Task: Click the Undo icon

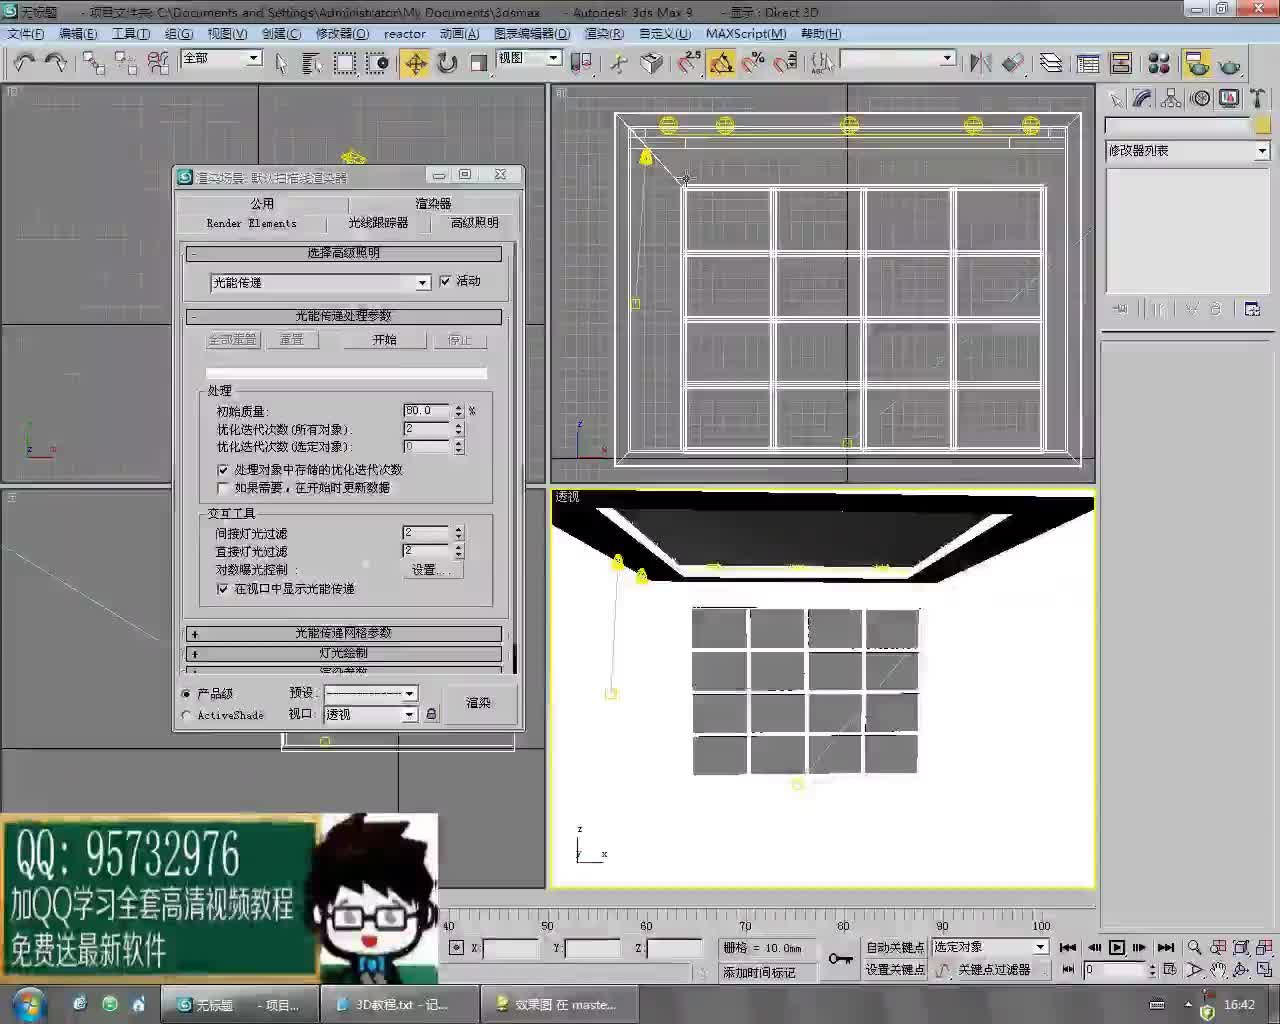Action: (x=22, y=63)
